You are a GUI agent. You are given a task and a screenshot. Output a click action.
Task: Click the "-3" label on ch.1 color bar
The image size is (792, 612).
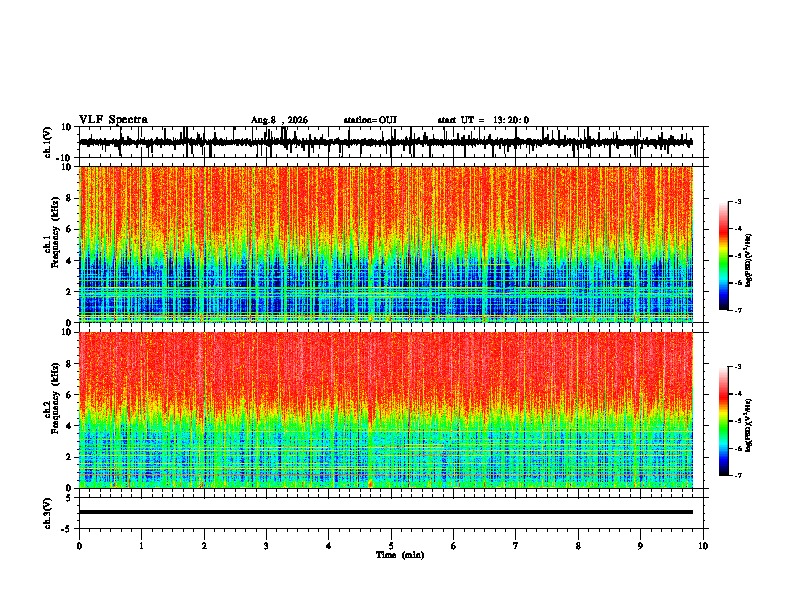click(x=738, y=201)
